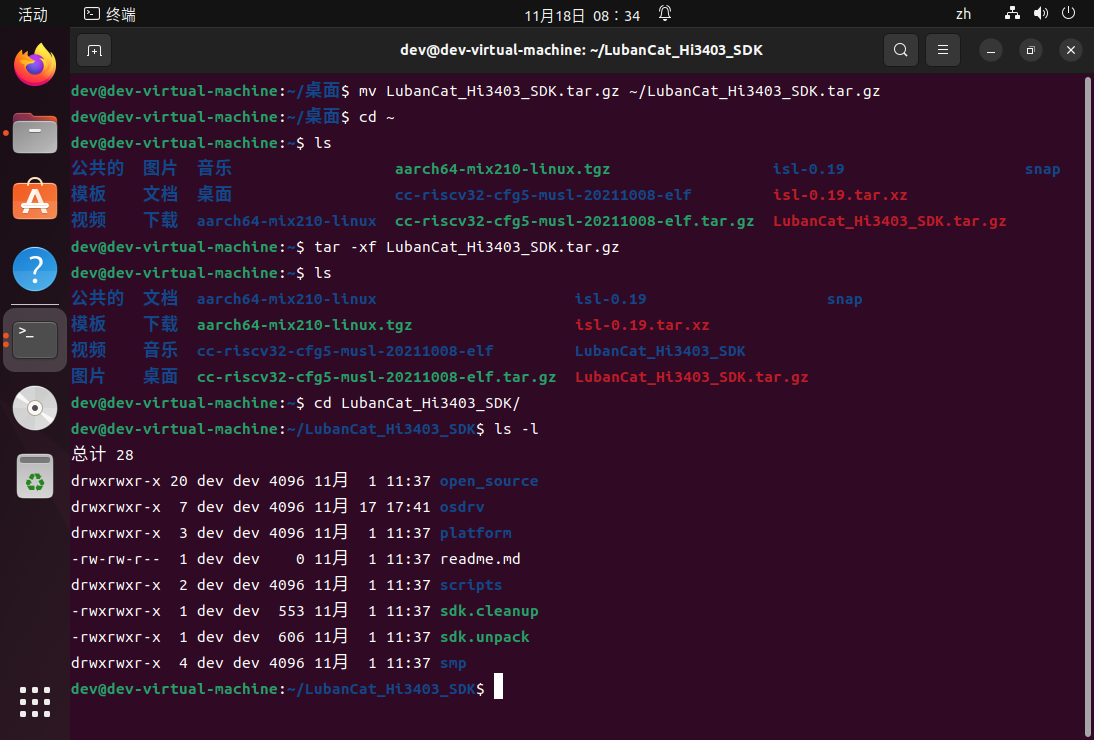Click the wired network icon in the tray
The height and width of the screenshot is (740, 1094).
pos(1012,13)
